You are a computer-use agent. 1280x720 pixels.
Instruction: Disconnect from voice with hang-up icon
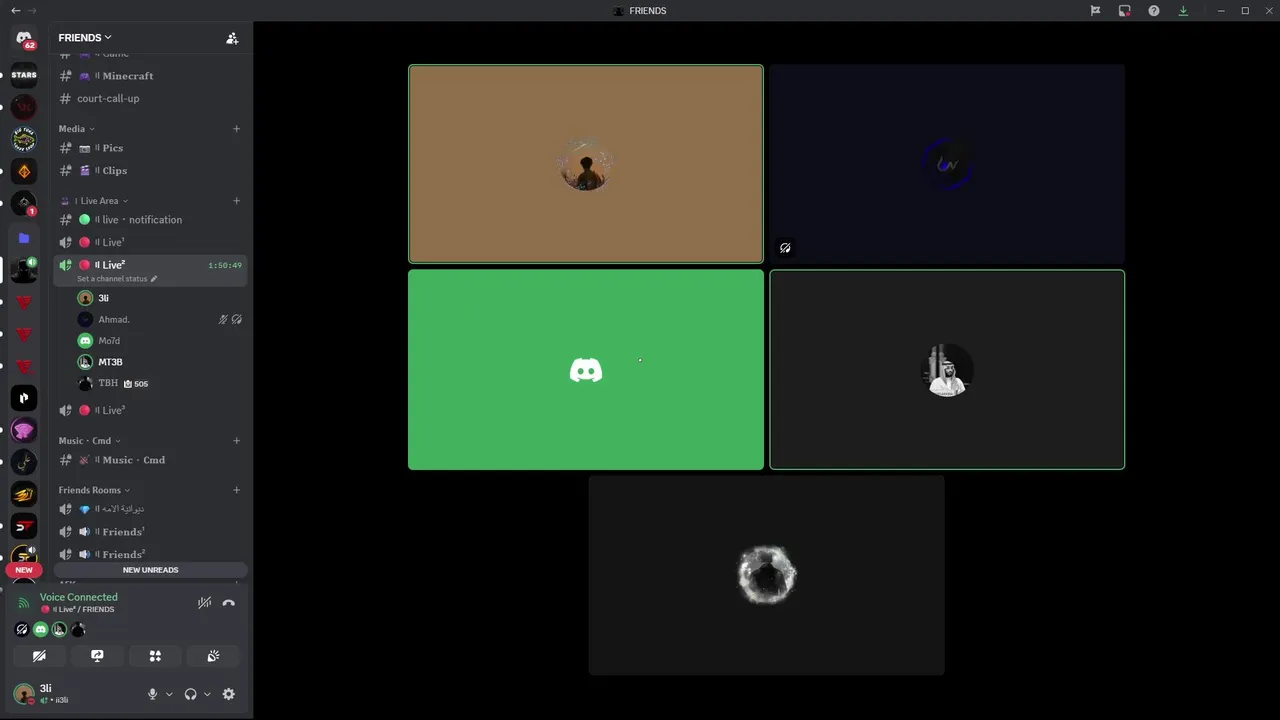pos(229,603)
